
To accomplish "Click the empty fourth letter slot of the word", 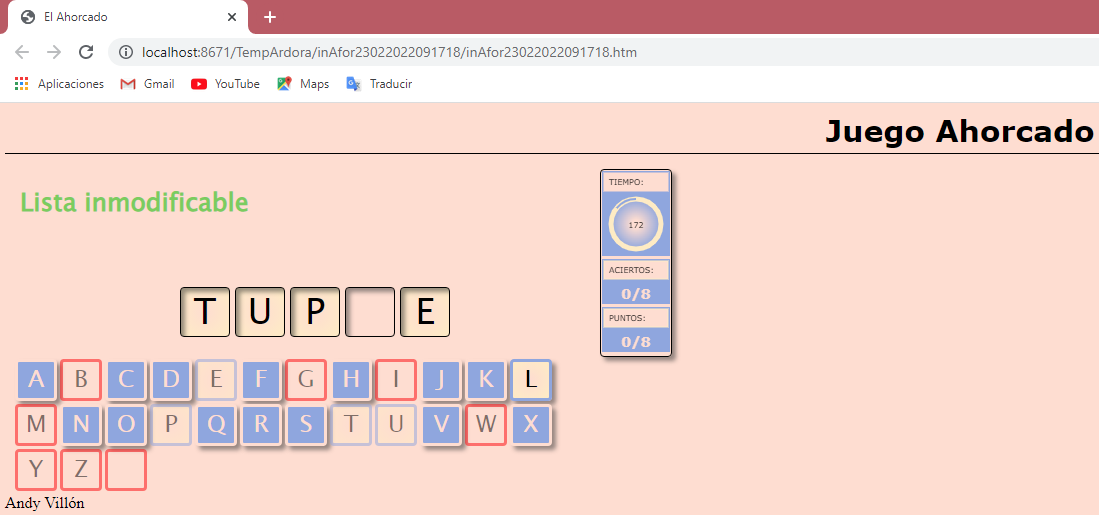I will tap(370, 312).
